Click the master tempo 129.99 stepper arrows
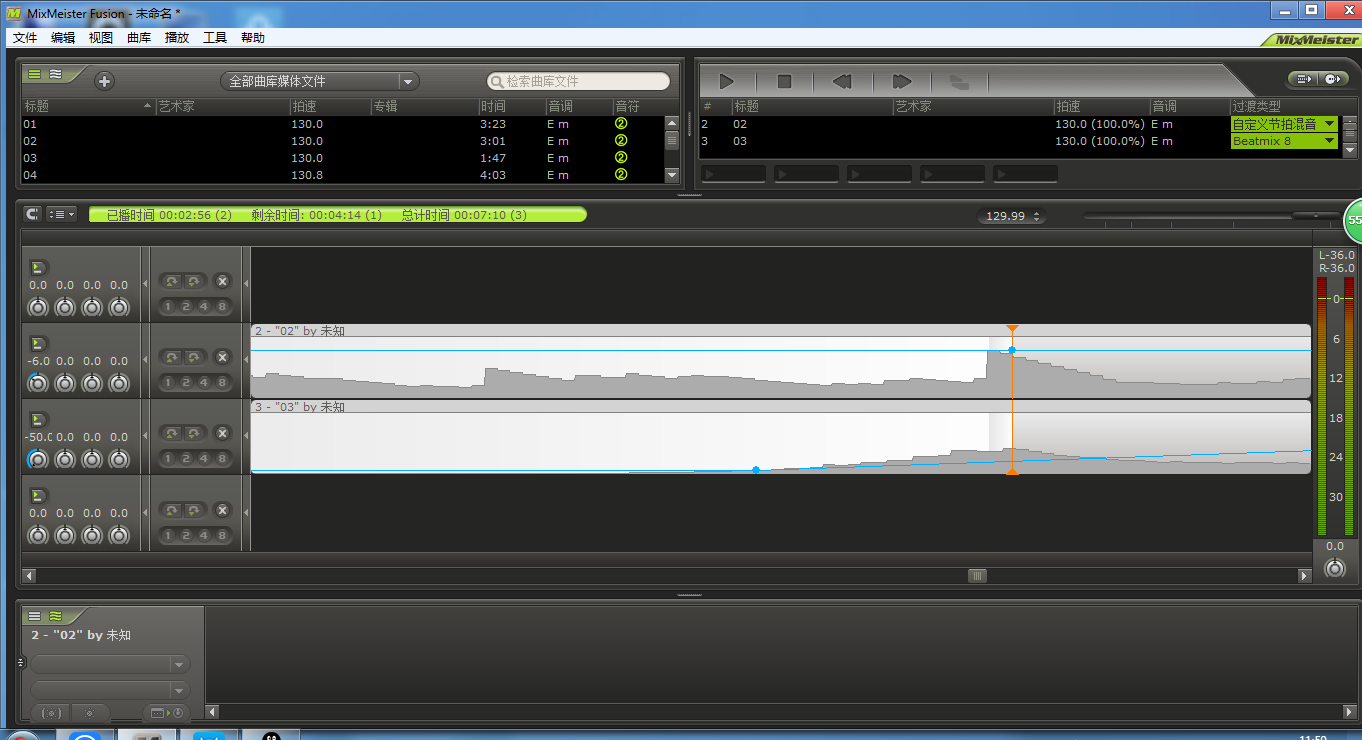Viewport: 1362px width, 740px height. click(1036, 216)
